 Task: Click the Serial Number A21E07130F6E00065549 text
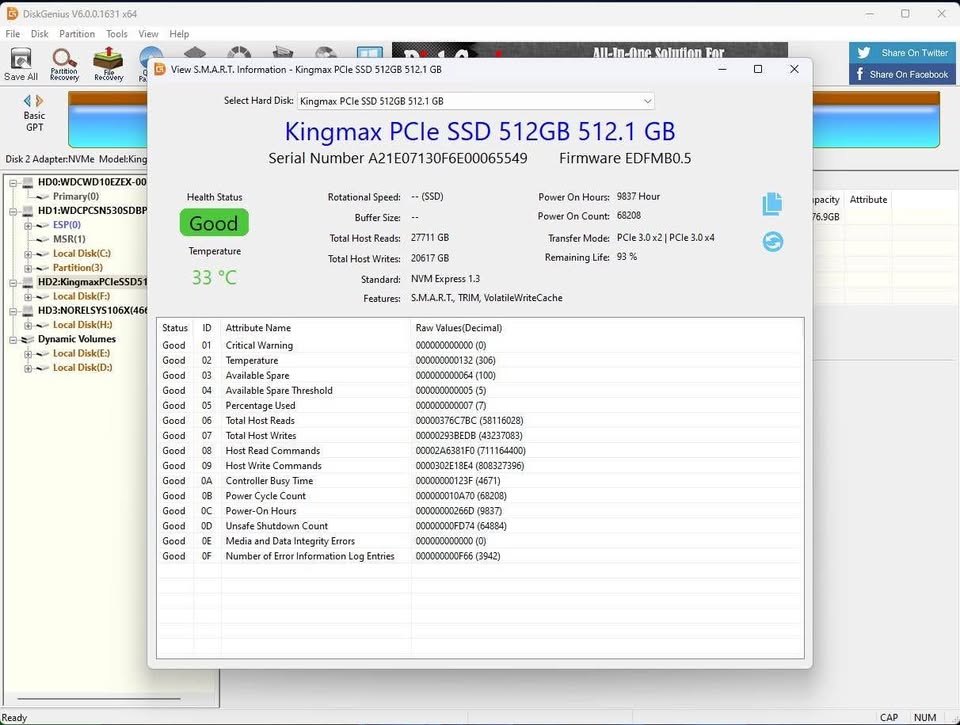398,158
